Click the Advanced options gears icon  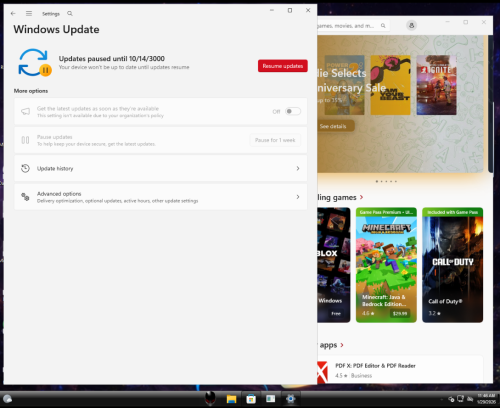click(25, 197)
